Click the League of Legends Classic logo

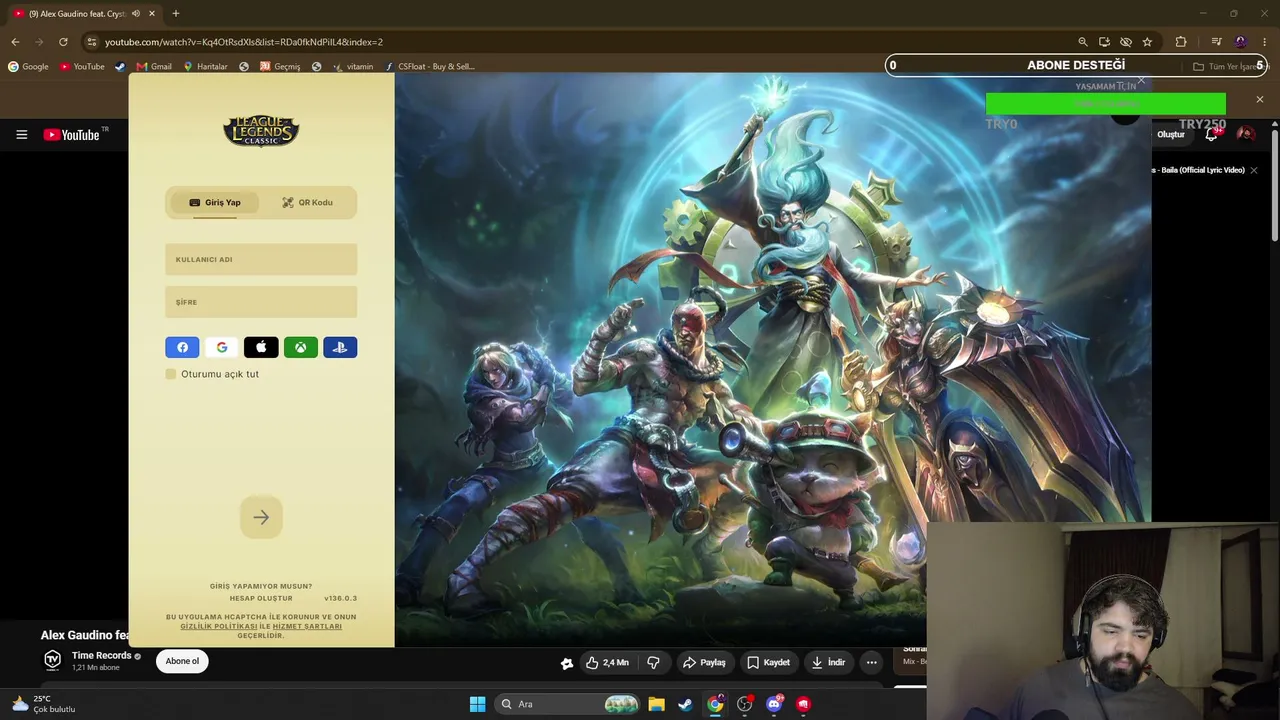coord(261,130)
